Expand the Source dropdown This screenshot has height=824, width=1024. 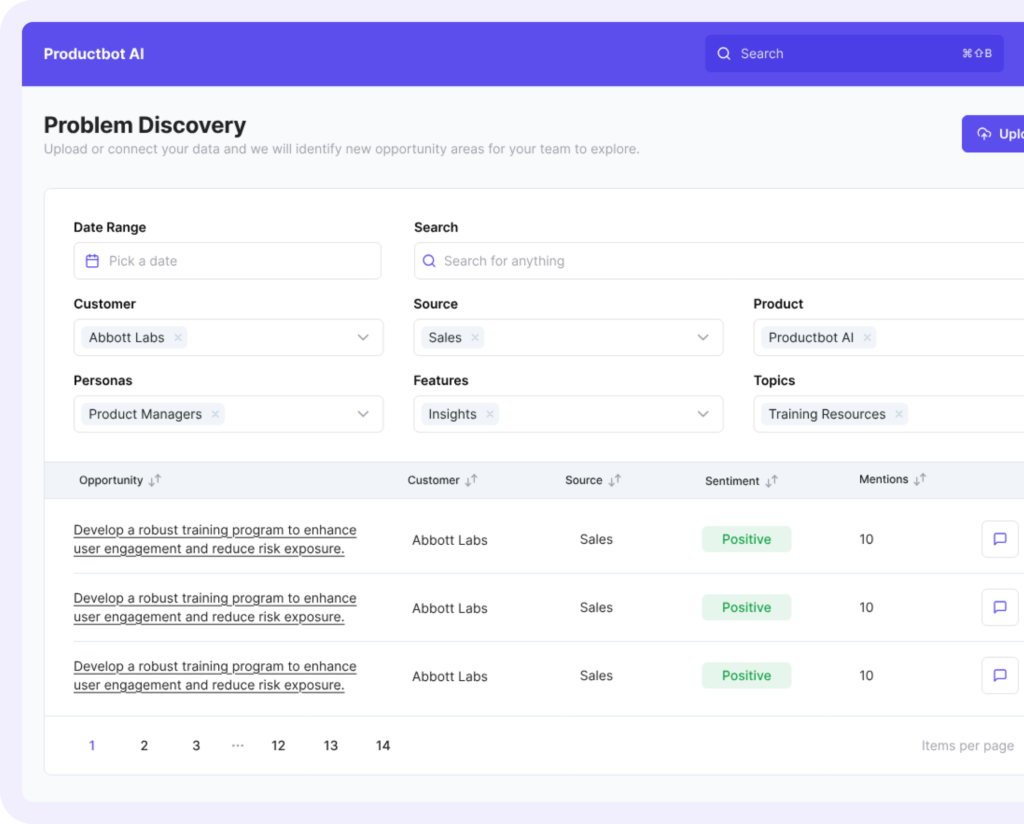coord(702,337)
